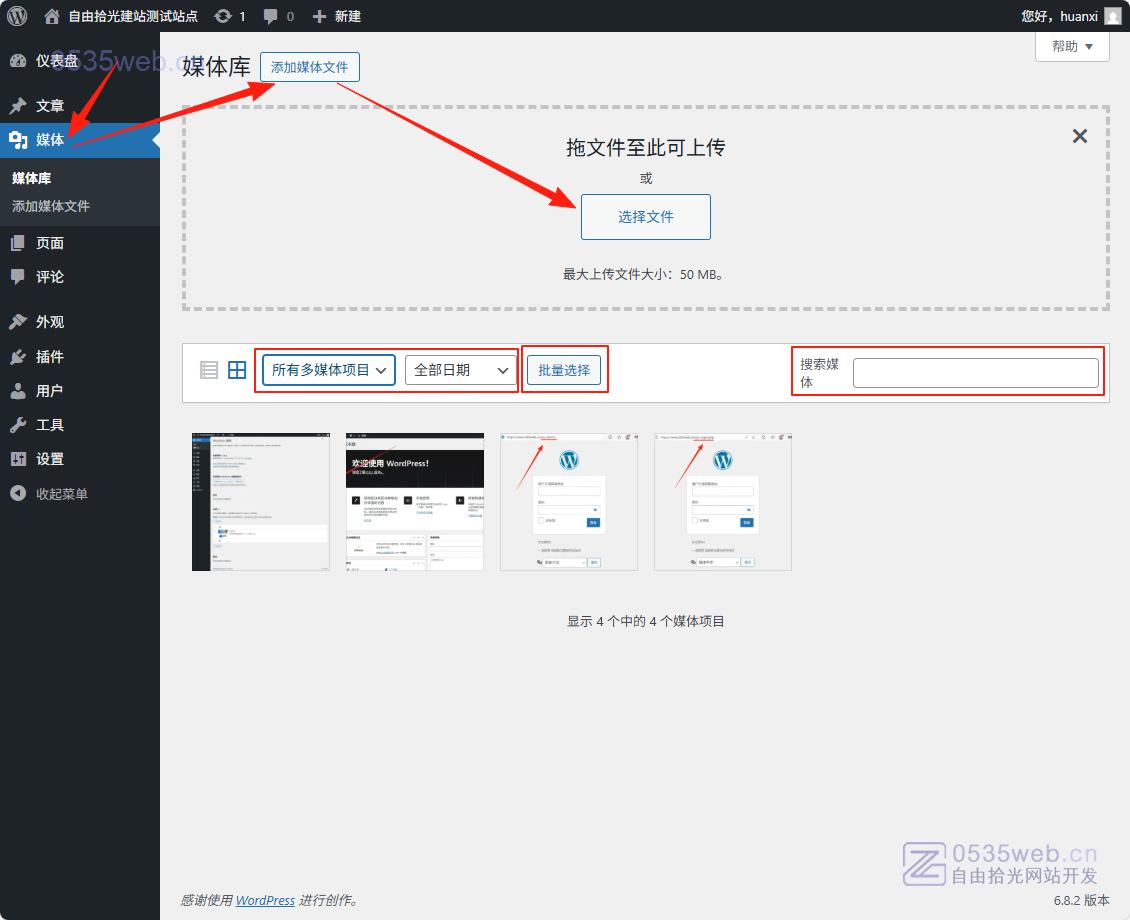Click the 选择文件 button
Image resolution: width=1130 pixels, height=920 pixels.
tap(645, 217)
